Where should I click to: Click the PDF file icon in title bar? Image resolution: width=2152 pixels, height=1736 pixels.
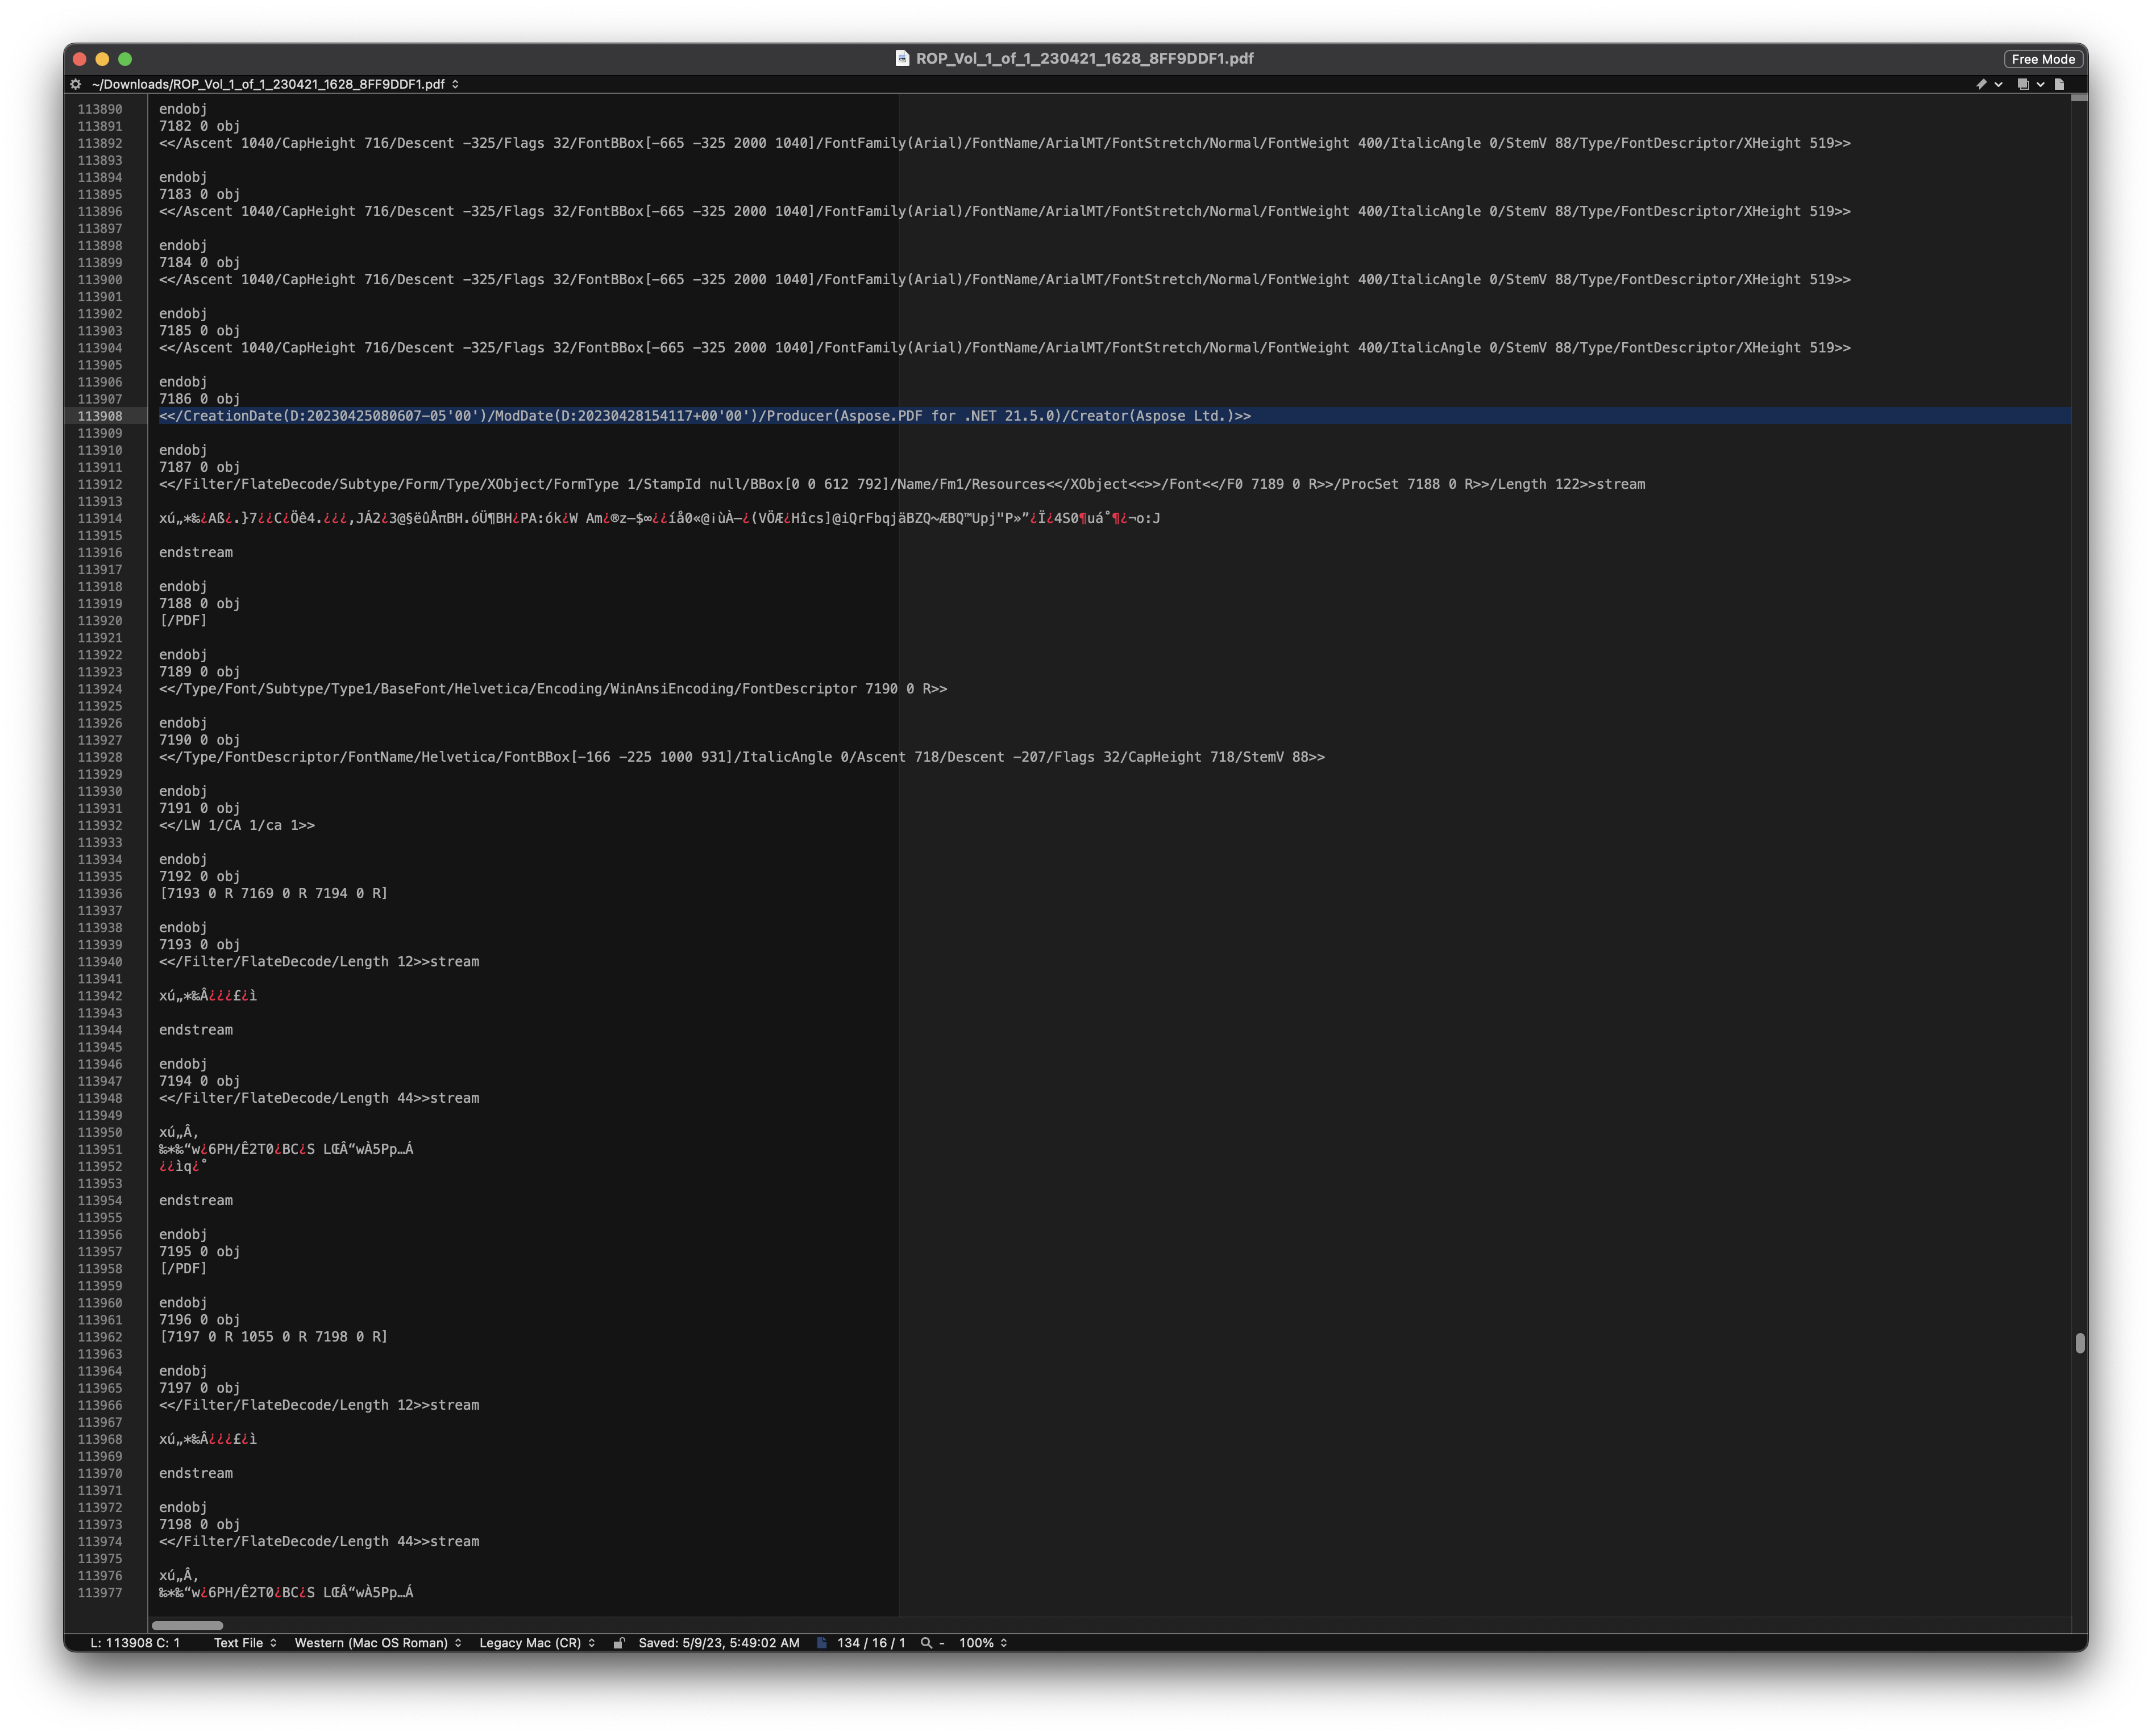tap(901, 58)
